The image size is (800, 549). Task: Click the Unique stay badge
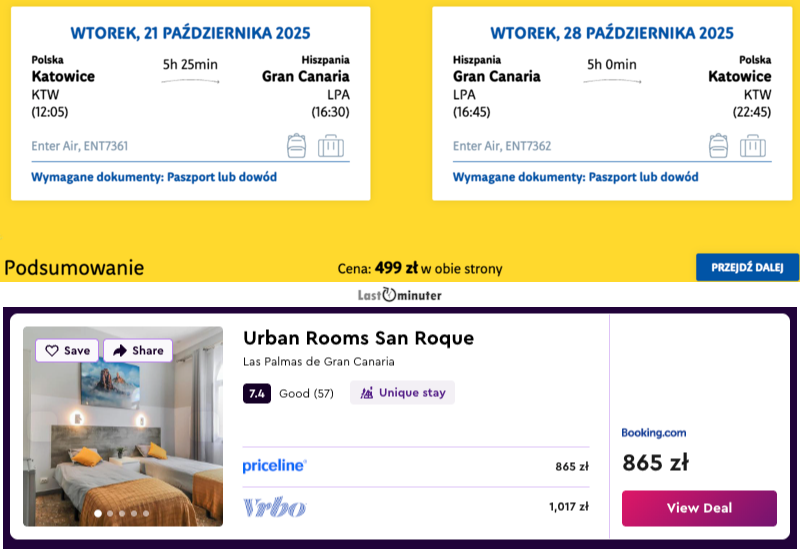402,393
